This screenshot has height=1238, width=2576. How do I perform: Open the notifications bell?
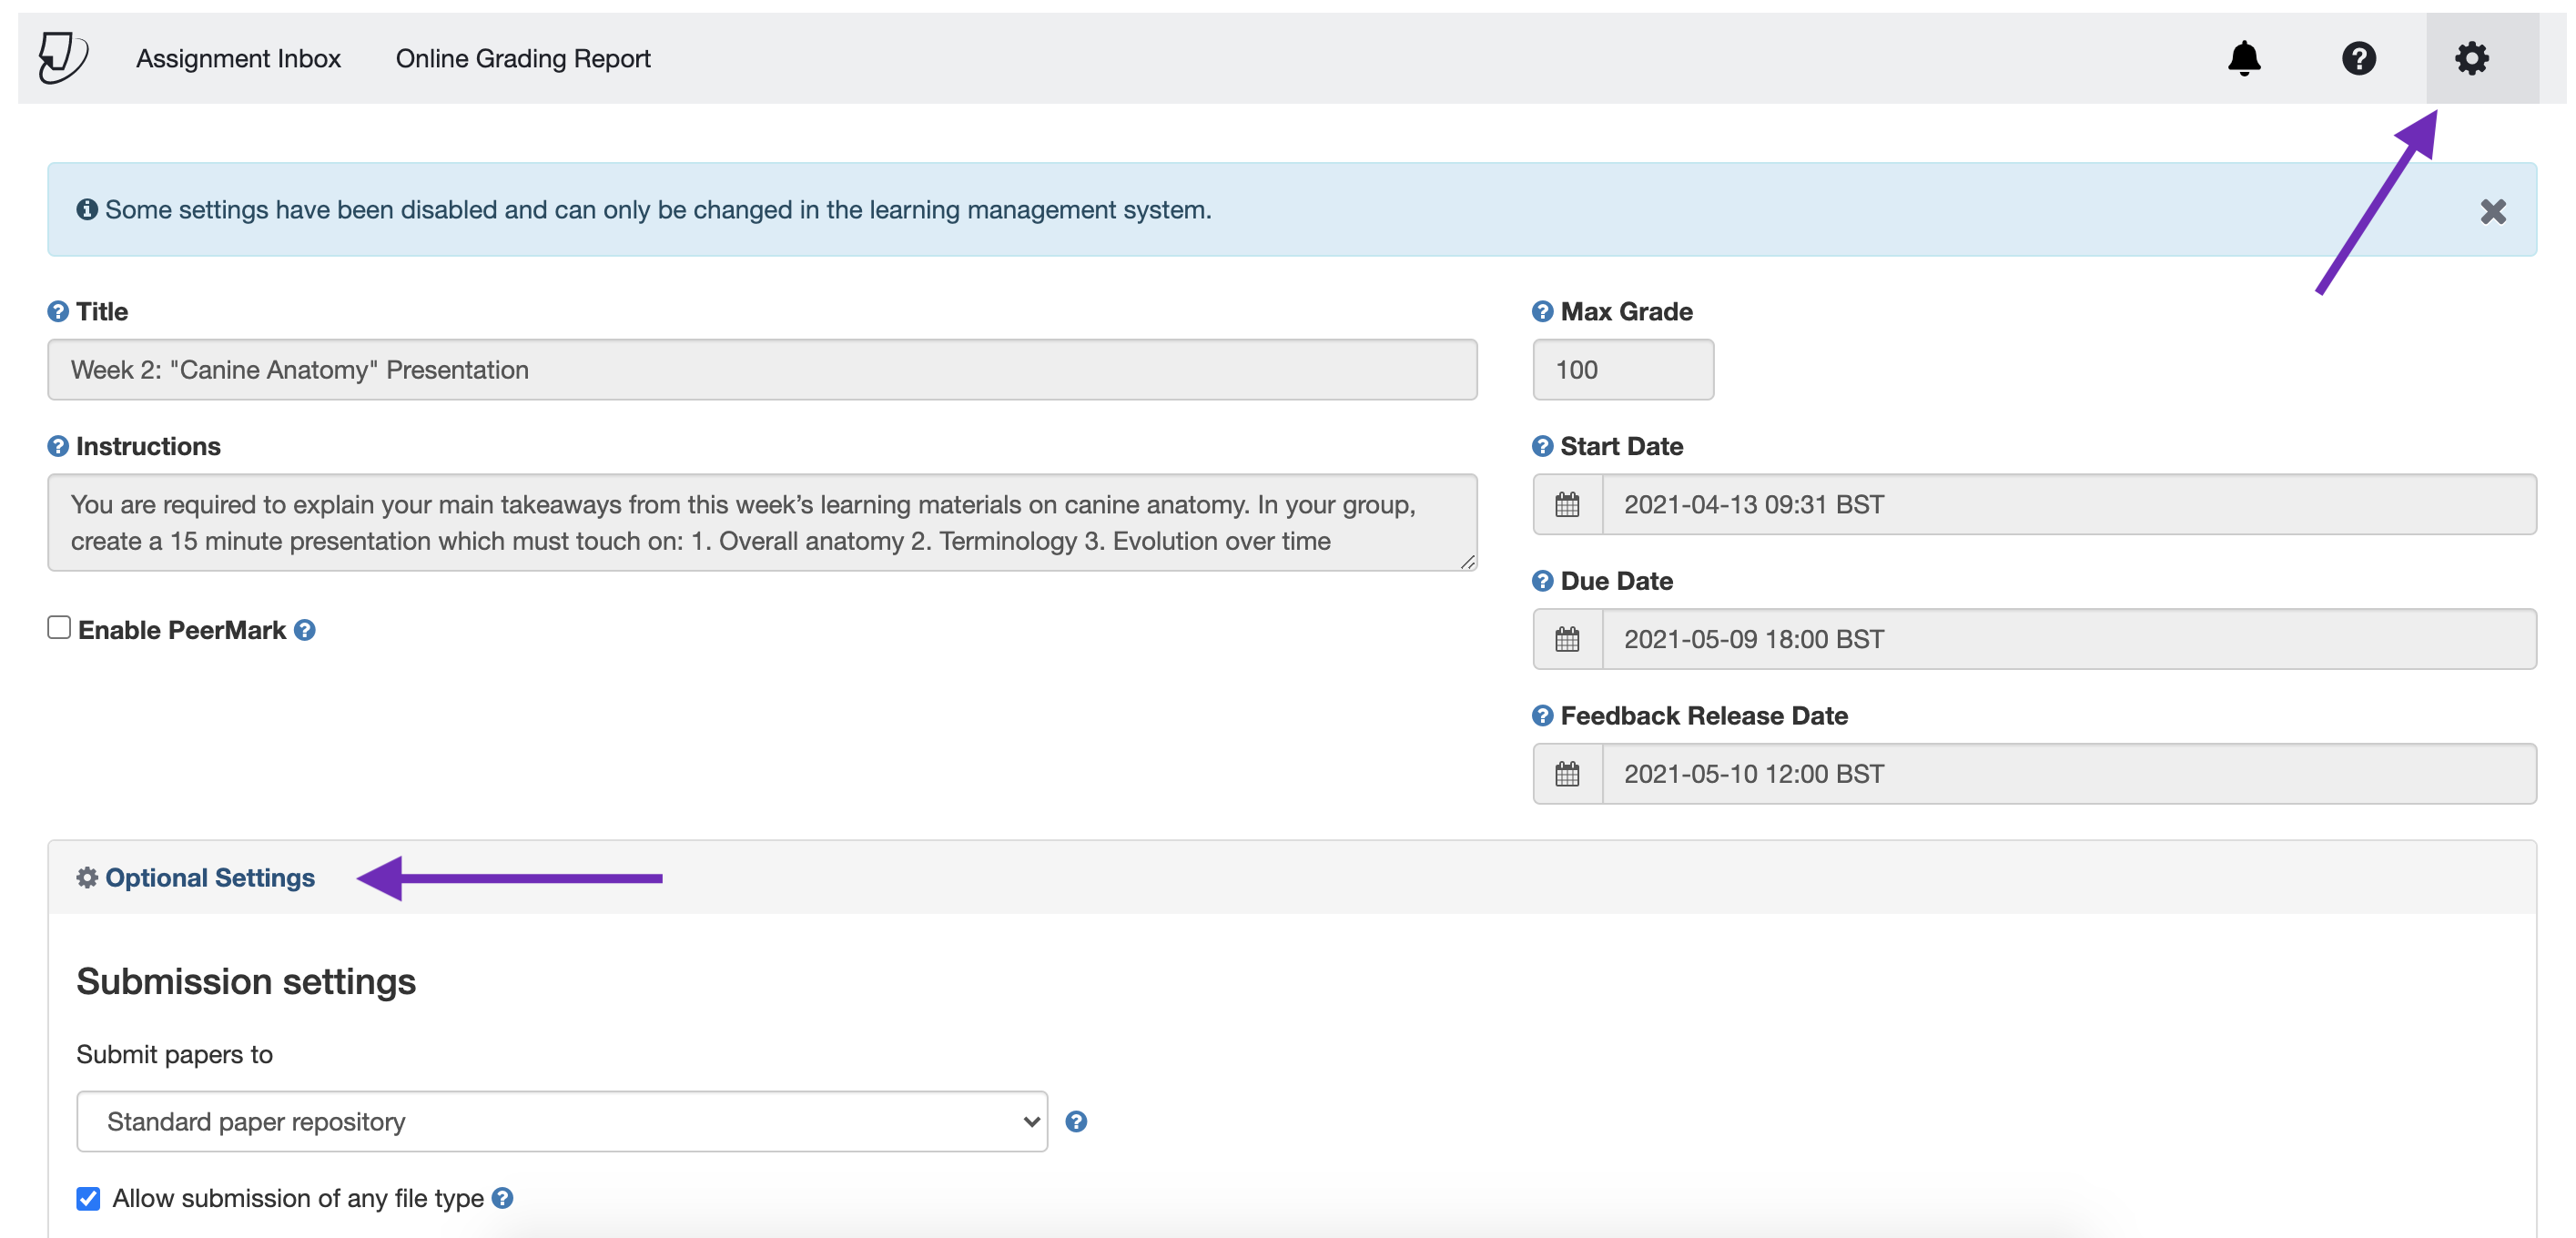point(2244,58)
